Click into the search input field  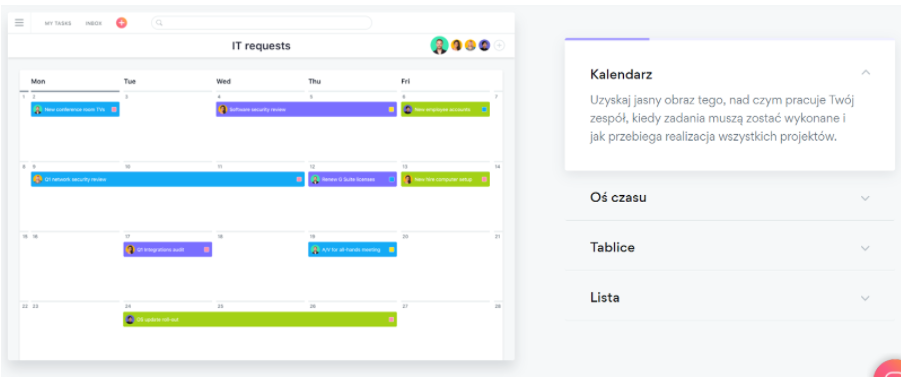[261, 23]
